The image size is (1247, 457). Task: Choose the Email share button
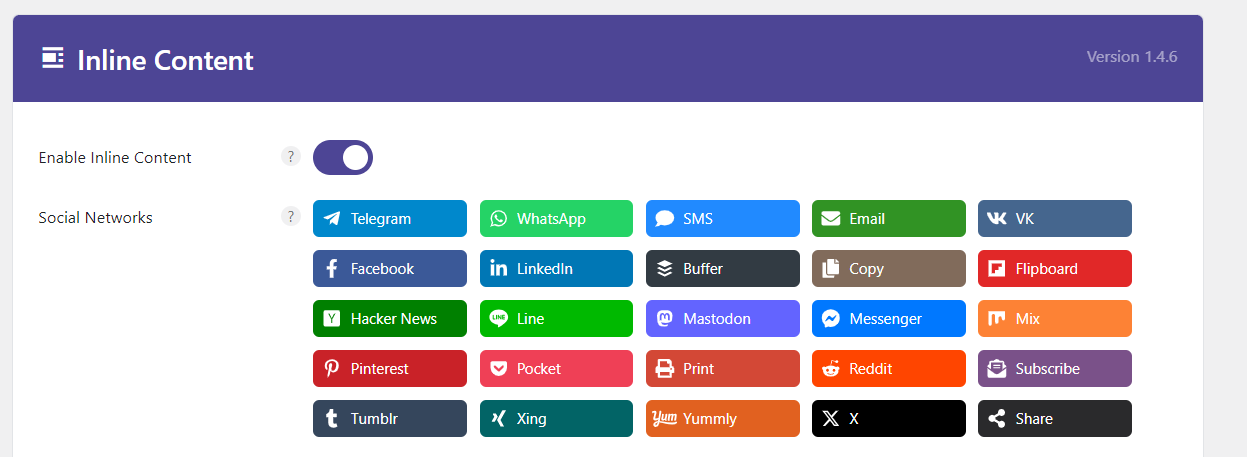click(888, 219)
